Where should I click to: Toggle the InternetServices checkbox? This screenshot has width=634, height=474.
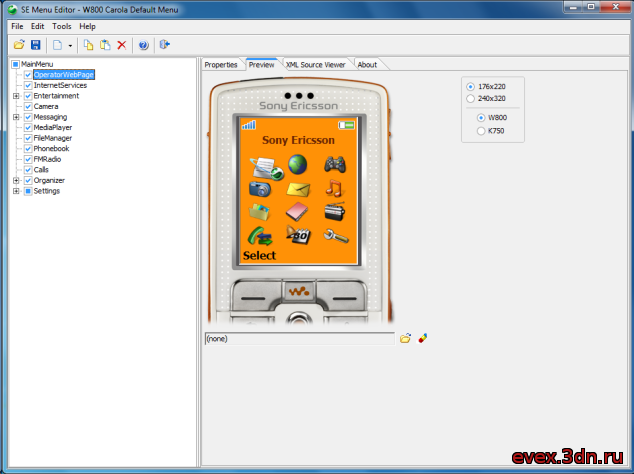click(x=28, y=85)
